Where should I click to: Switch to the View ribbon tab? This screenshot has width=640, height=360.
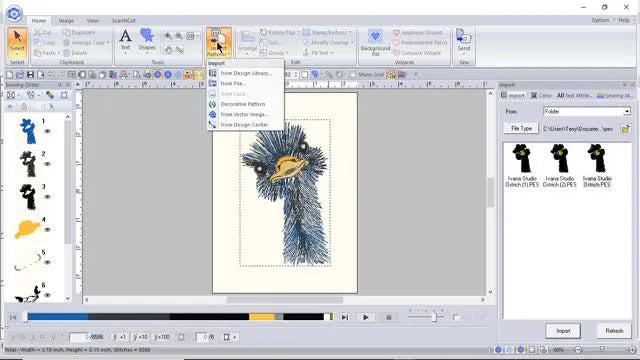coord(93,20)
